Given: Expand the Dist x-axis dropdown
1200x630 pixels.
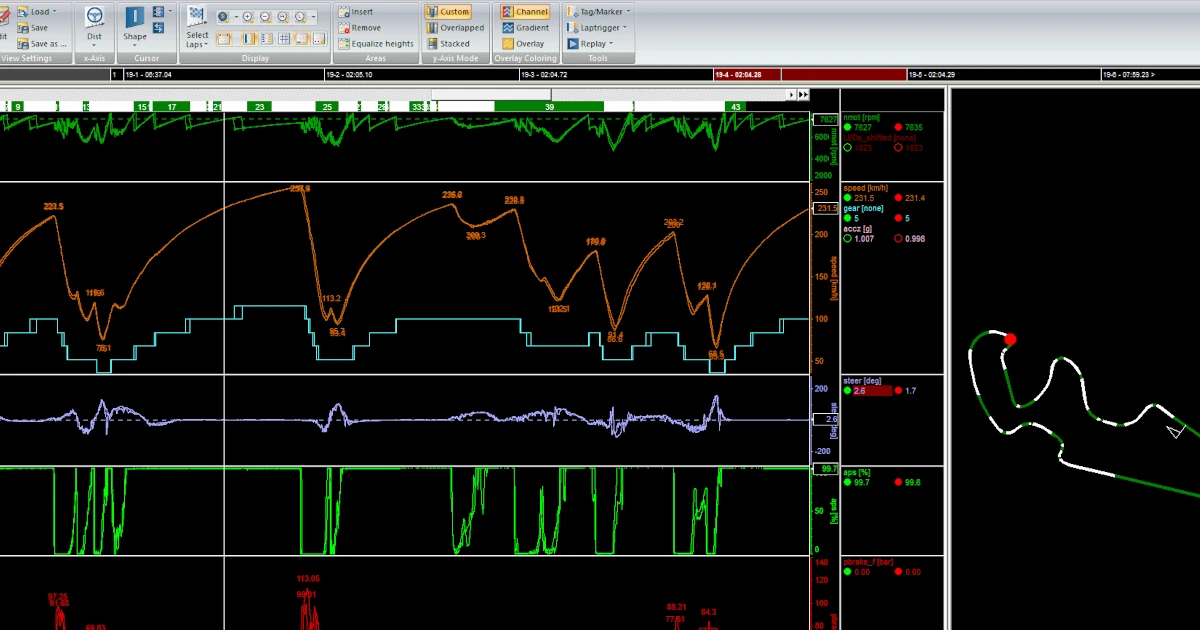Looking at the screenshot, I should tap(94, 36).
